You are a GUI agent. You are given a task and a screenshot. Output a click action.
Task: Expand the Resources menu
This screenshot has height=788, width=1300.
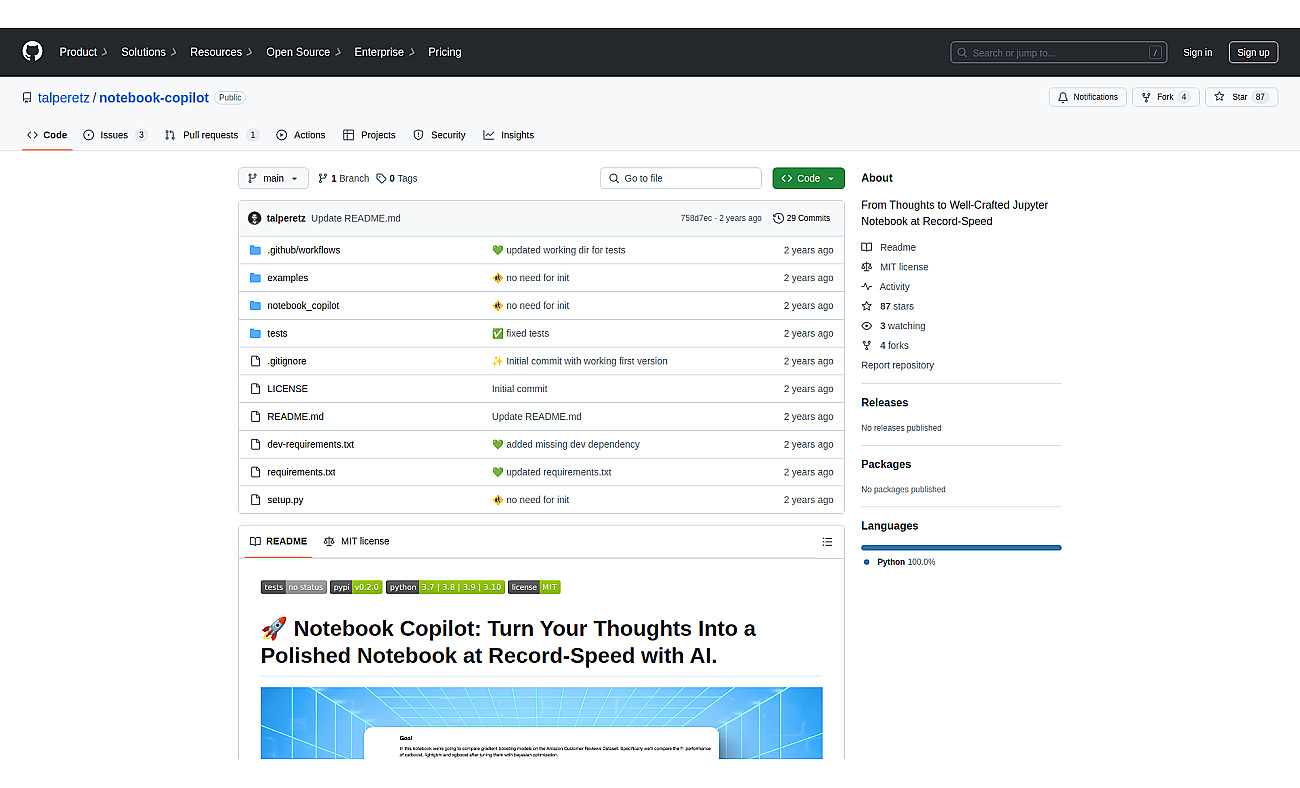[x=221, y=52]
